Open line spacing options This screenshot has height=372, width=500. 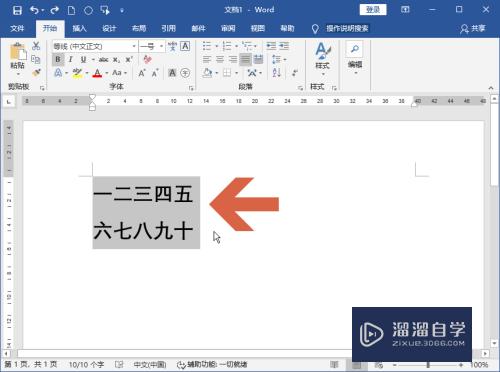click(279, 60)
